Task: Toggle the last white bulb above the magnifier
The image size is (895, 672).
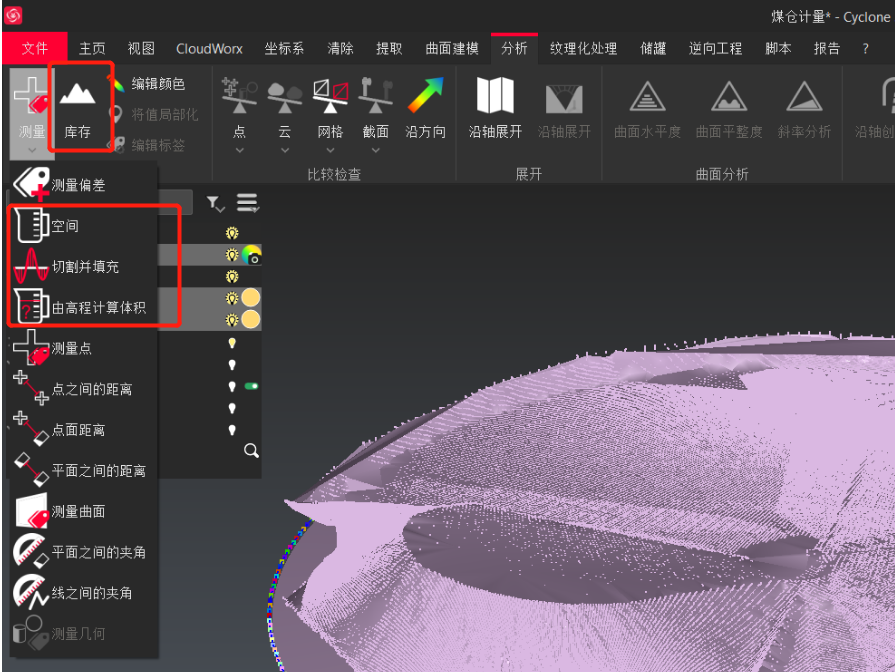Action: click(x=232, y=430)
